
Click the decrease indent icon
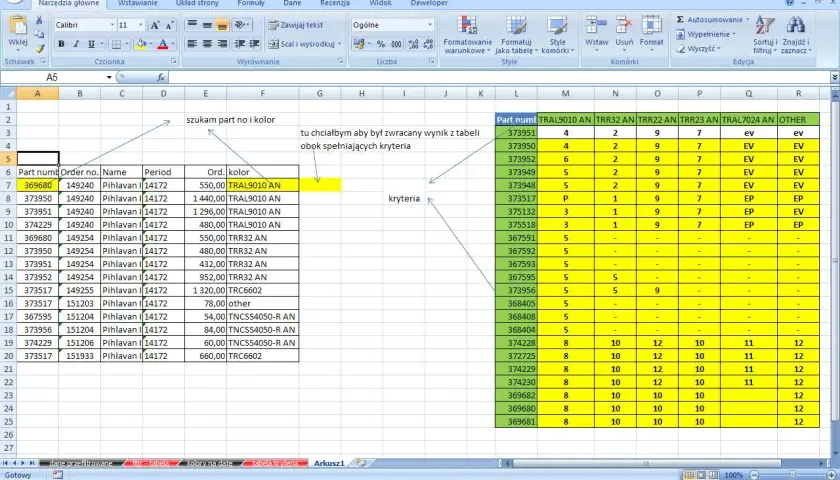tap(239, 44)
